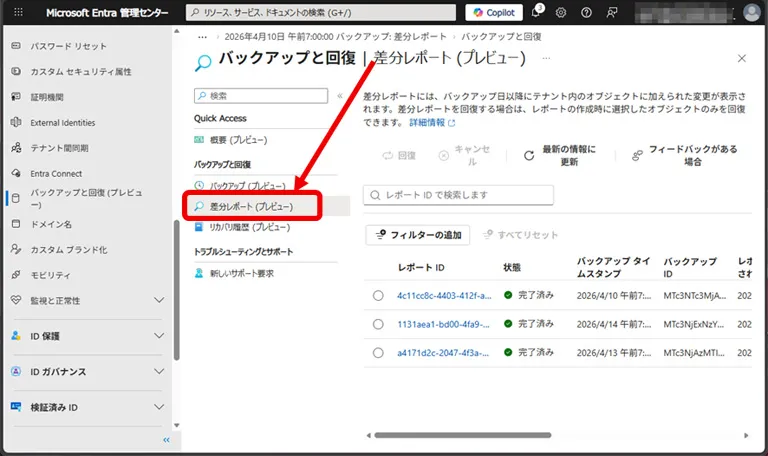Open the notifications bell
Image resolution: width=768 pixels, height=456 pixels.
click(x=536, y=12)
